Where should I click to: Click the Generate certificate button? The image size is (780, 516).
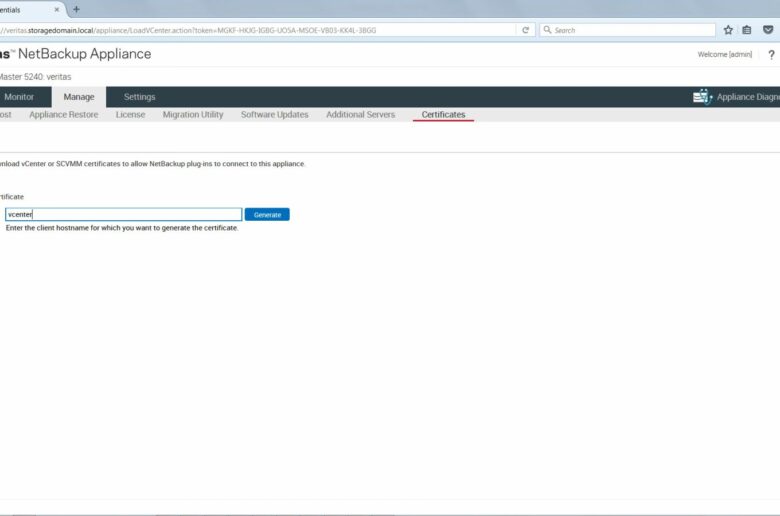pos(267,214)
